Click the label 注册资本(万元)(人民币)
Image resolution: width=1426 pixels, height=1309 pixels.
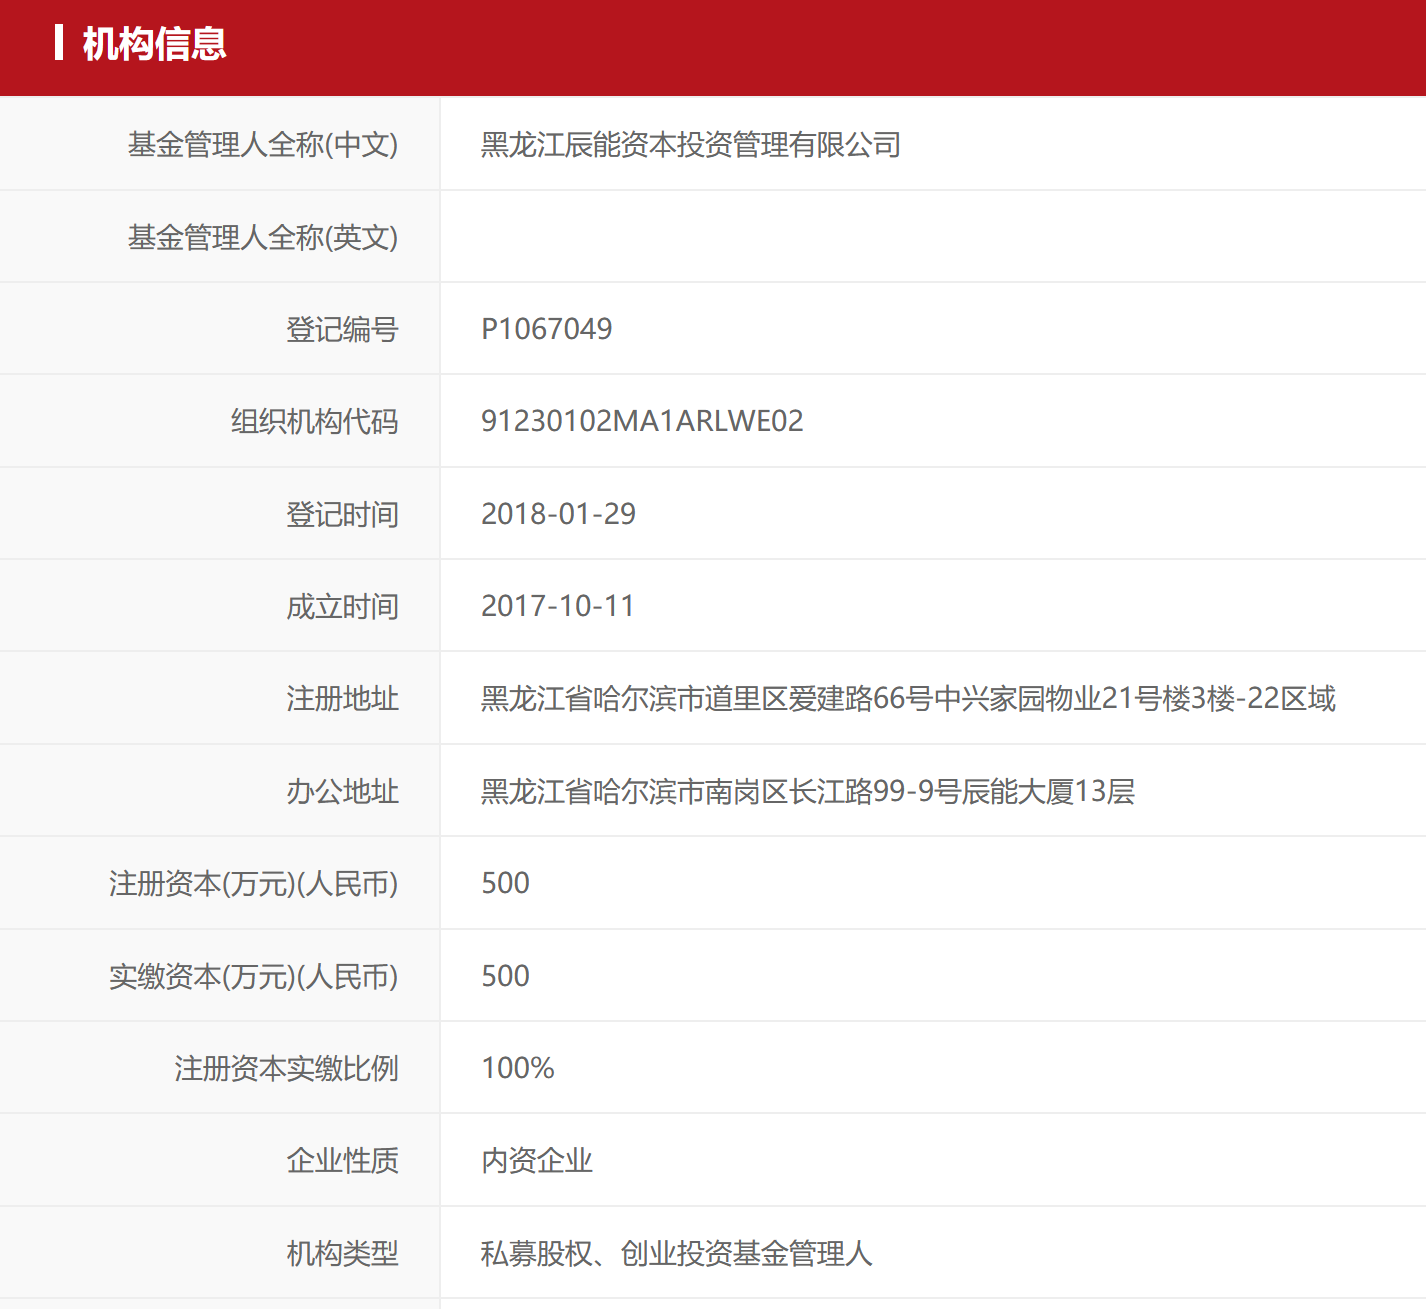[254, 883]
